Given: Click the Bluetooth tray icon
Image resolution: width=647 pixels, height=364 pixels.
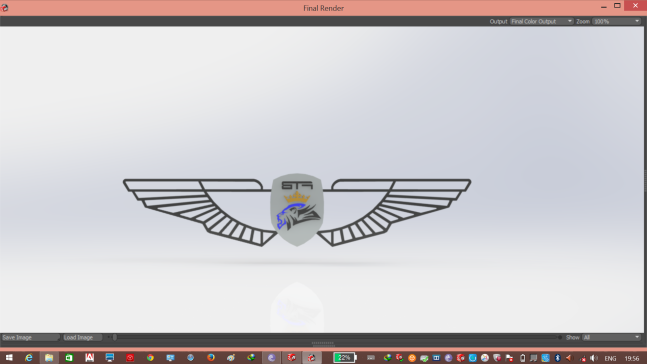Looking at the screenshot, I should (x=558, y=358).
